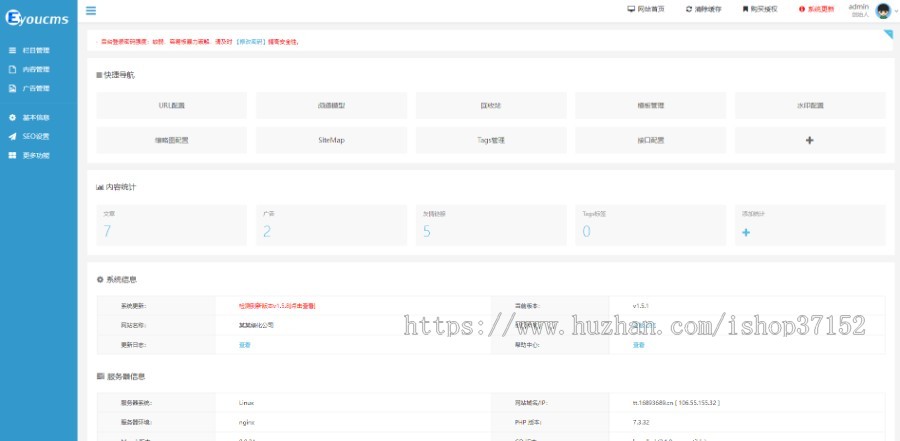The image size is (900, 441).
Task: Click 查看 link beside 更新日志
Action: click(x=245, y=345)
